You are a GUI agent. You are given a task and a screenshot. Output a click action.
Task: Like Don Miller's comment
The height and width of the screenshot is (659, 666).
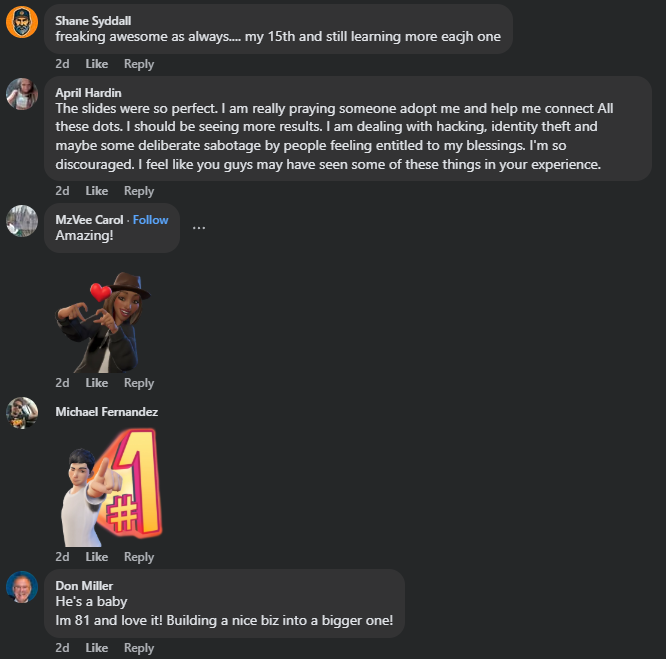[x=97, y=648]
